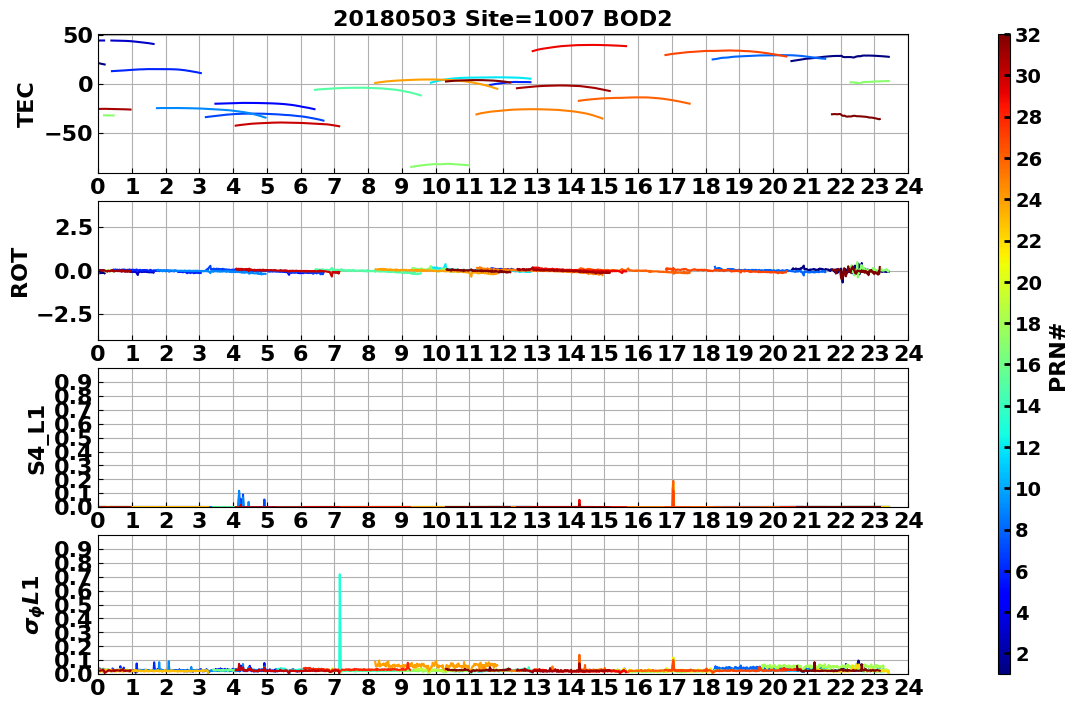Click the σφL1 y-axis label
The image size is (1077, 709).
pos(32,605)
